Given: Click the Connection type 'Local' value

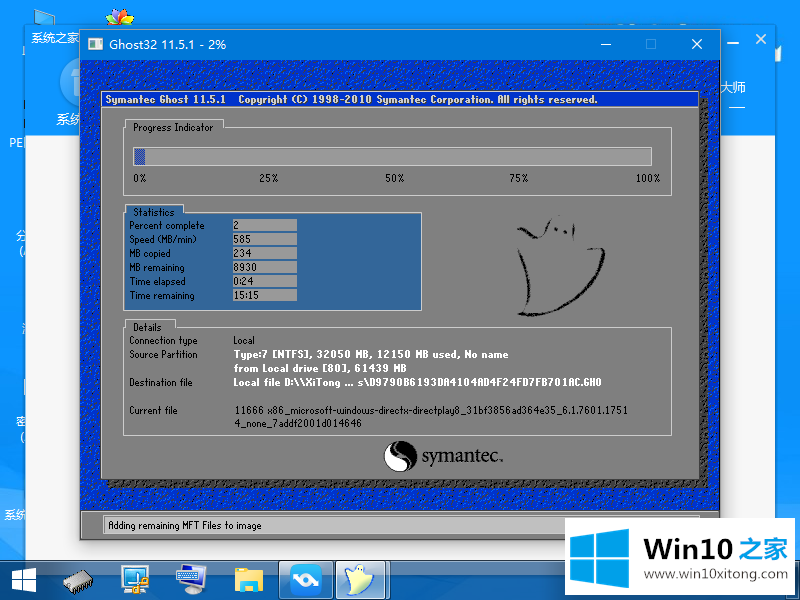Looking at the screenshot, I should click(x=244, y=340).
